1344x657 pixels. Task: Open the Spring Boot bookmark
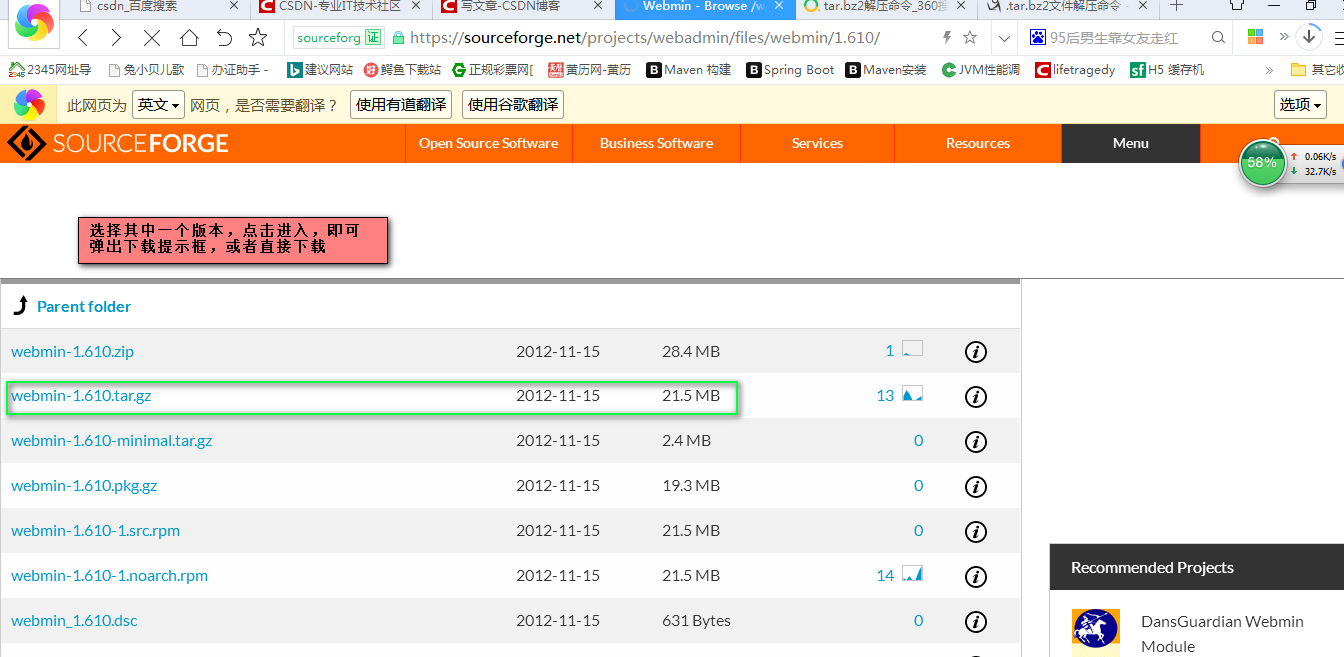click(790, 70)
